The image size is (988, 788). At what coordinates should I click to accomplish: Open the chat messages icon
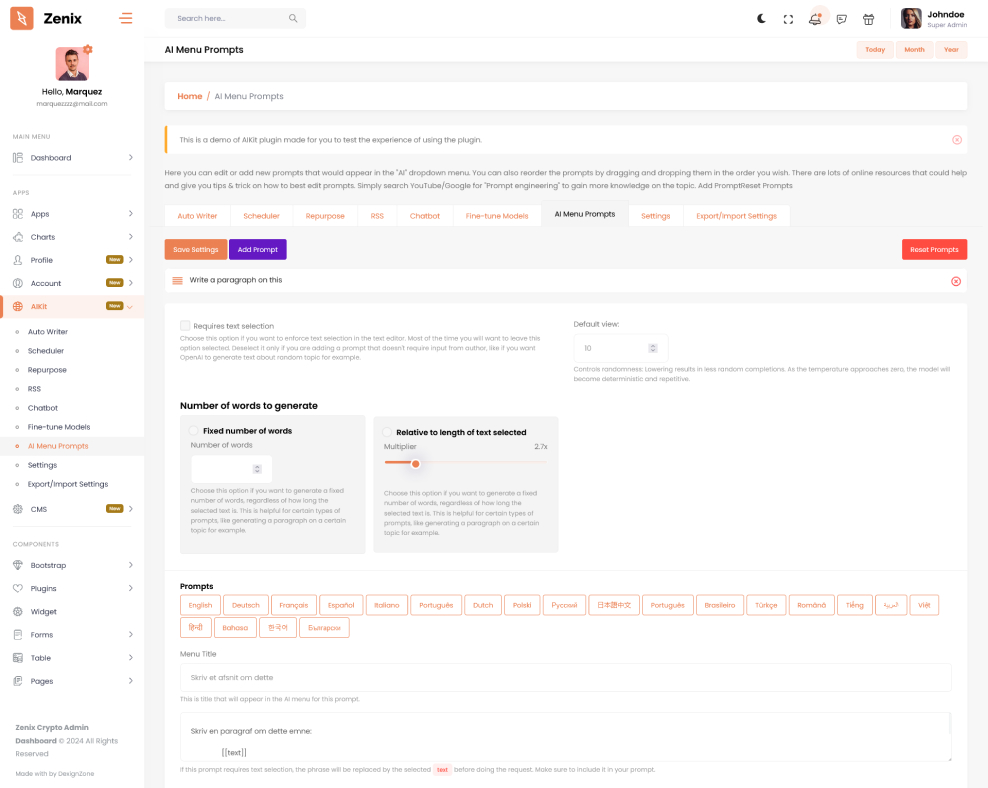(x=842, y=19)
